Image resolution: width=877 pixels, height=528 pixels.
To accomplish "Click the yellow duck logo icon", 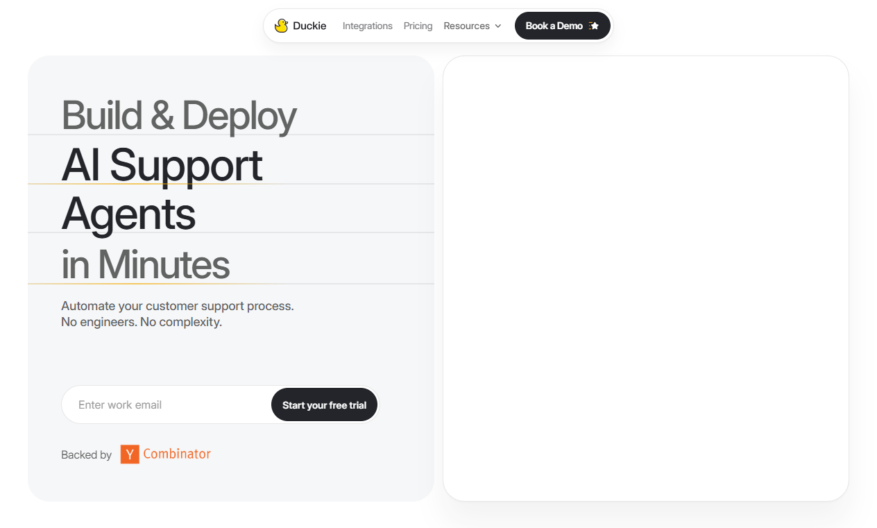I will (281, 26).
